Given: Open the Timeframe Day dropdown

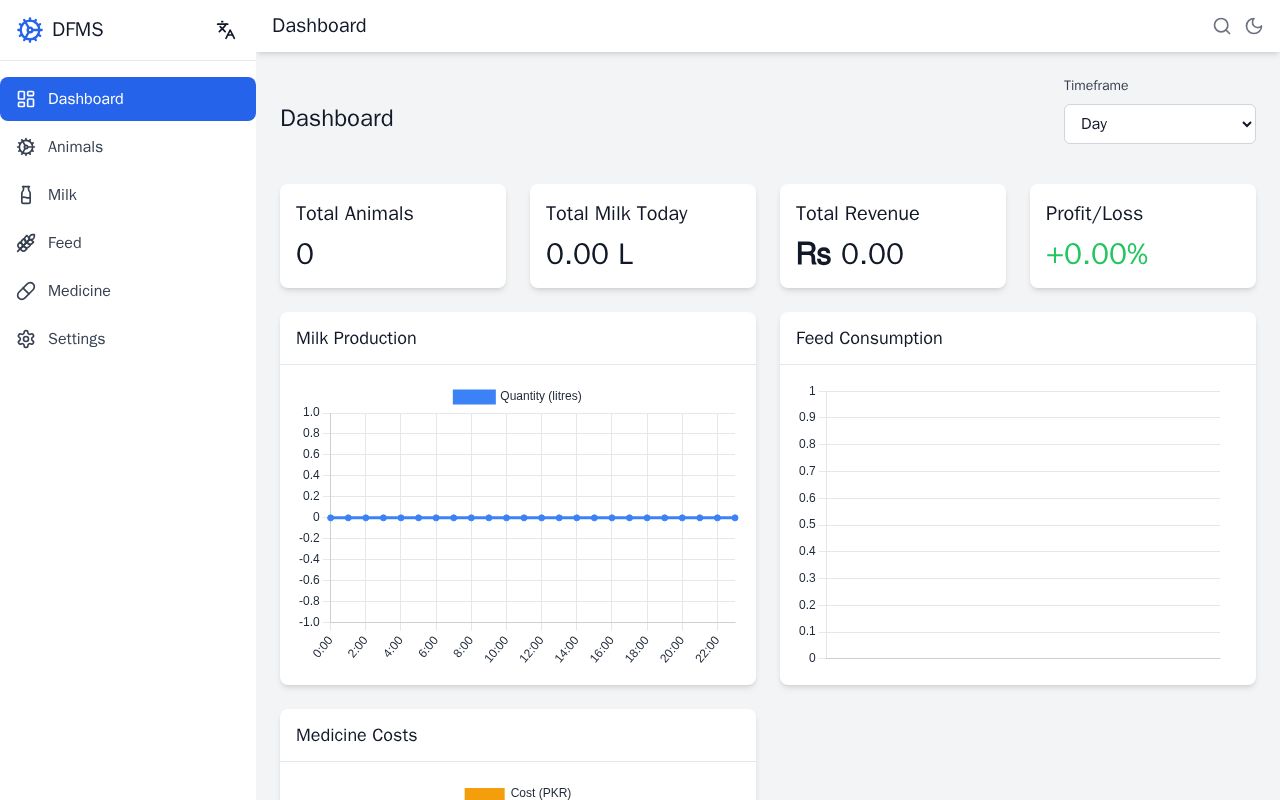Looking at the screenshot, I should (x=1160, y=124).
